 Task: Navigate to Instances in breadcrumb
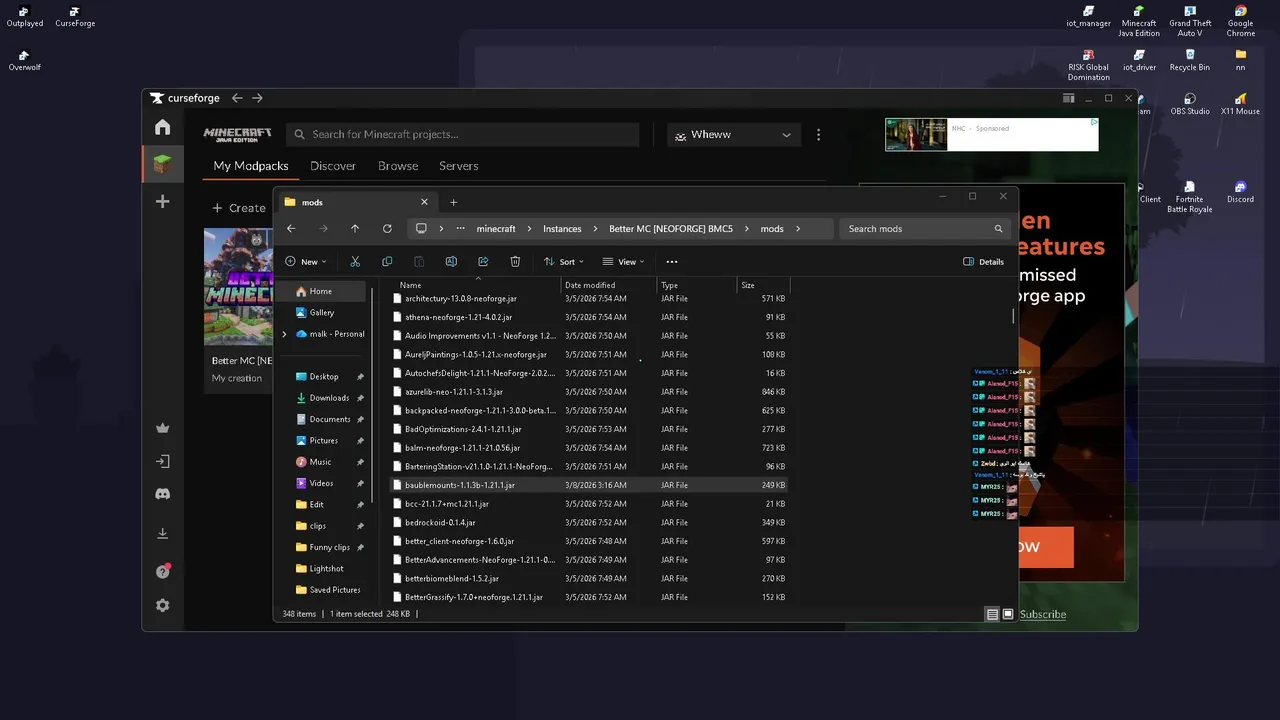tap(562, 229)
